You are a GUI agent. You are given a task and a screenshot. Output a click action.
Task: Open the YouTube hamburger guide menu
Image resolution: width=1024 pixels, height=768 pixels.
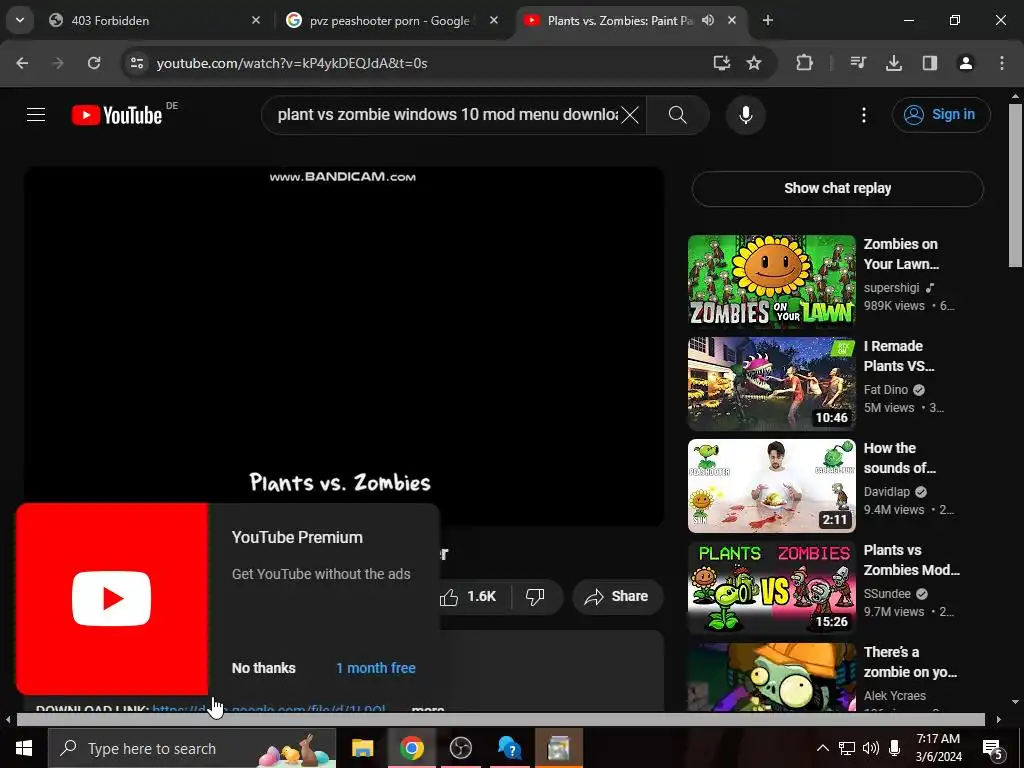coord(36,115)
